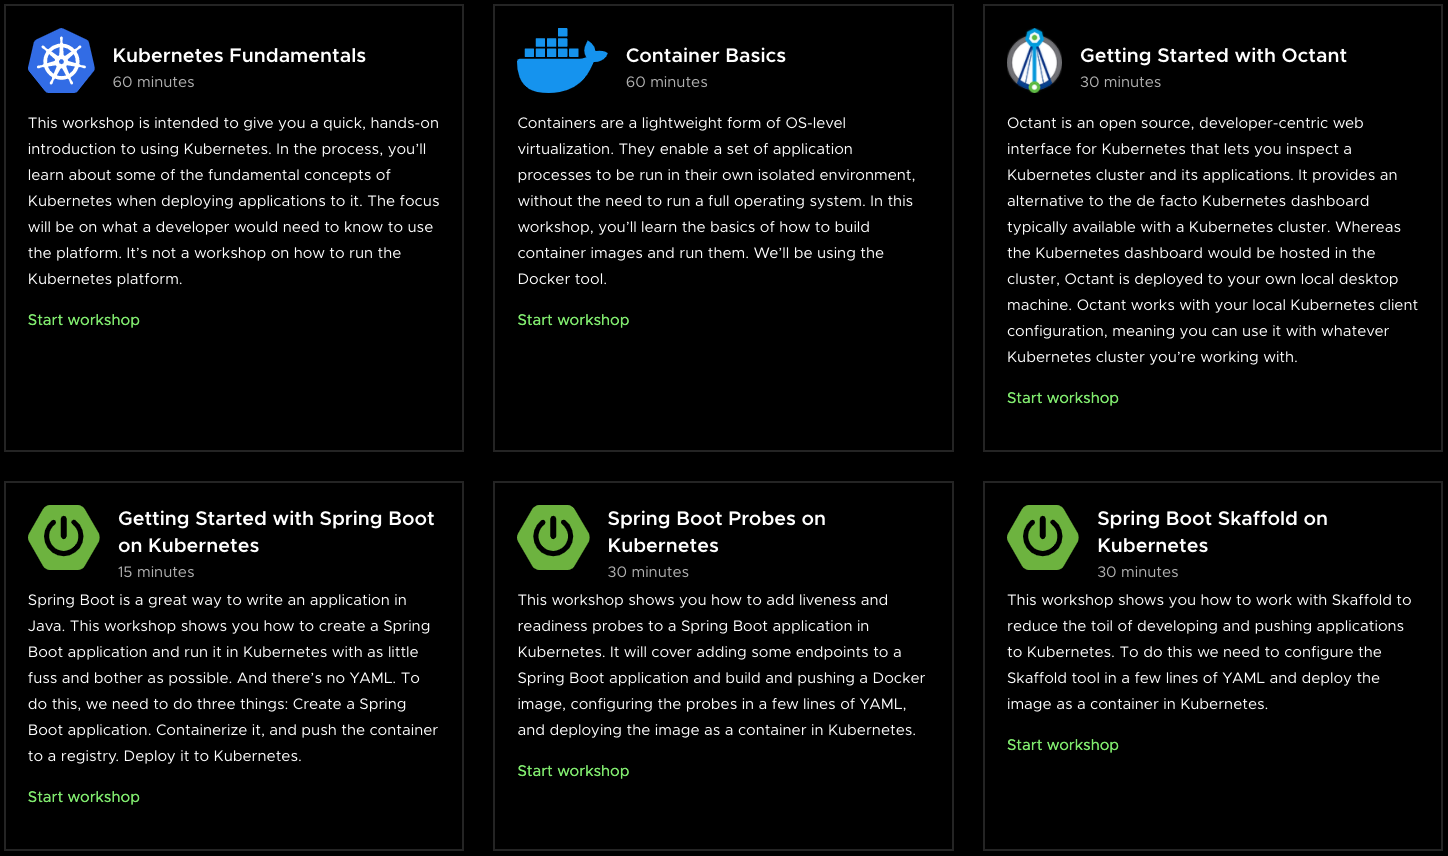Screen dimensions: 1448x856
Task: Select the Kubernetes Fundamentals title
Action: [x=239, y=56]
